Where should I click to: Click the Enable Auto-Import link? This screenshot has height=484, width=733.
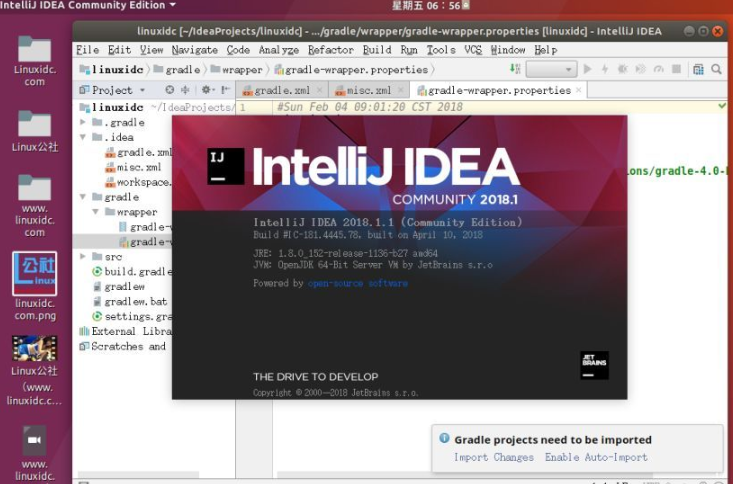click(x=596, y=457)
